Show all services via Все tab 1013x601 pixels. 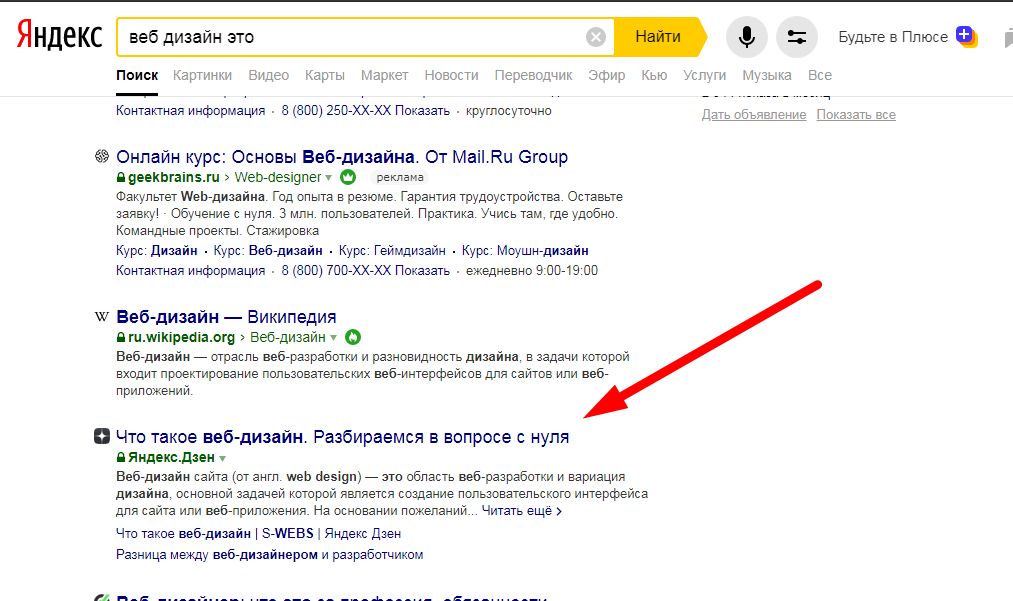(820, 75)
